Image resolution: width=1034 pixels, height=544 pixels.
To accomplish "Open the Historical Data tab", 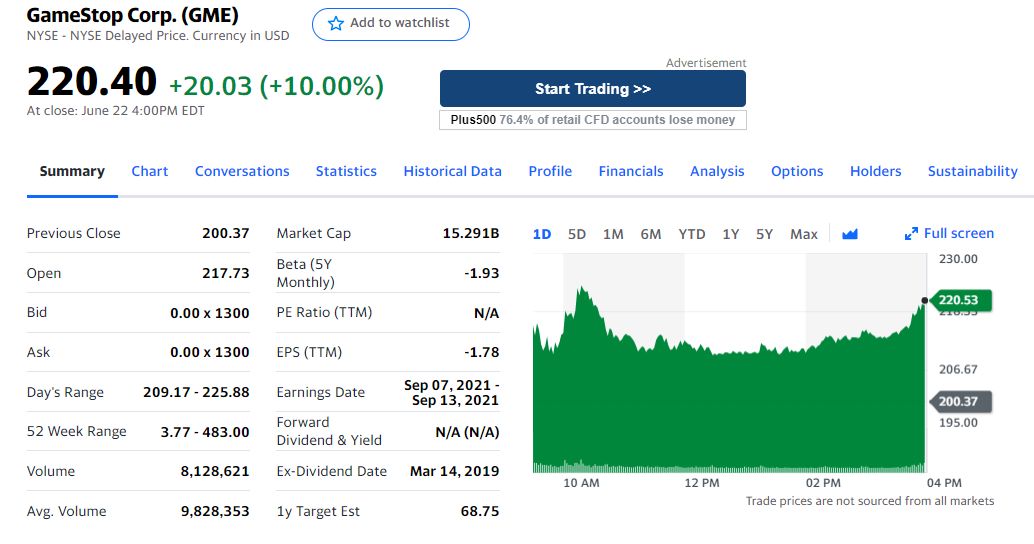I will pyautogui.click(x=452, y=171).
